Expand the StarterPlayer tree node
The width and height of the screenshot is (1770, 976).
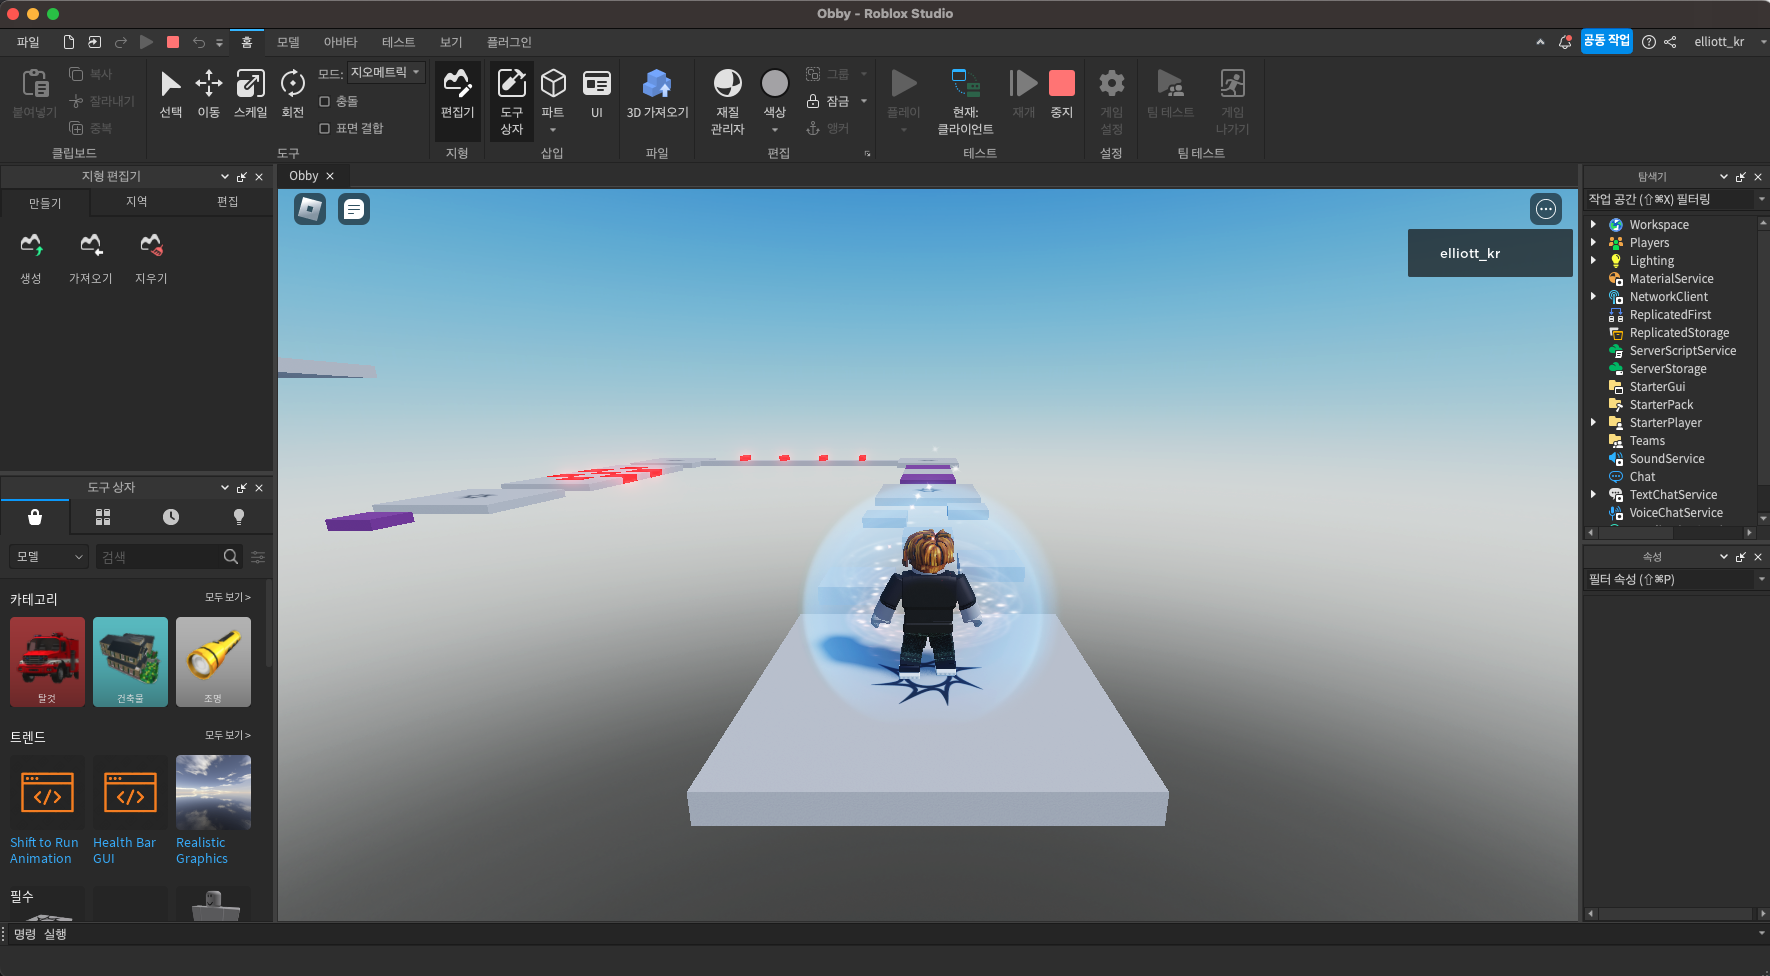point(1594,423)
